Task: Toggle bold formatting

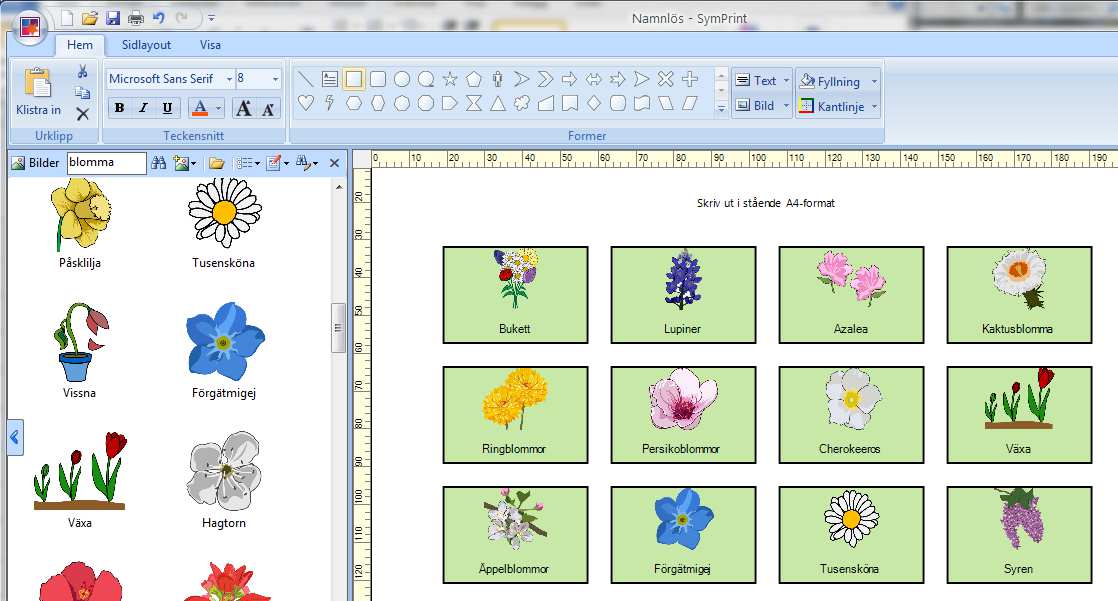Action: (119, 108)
